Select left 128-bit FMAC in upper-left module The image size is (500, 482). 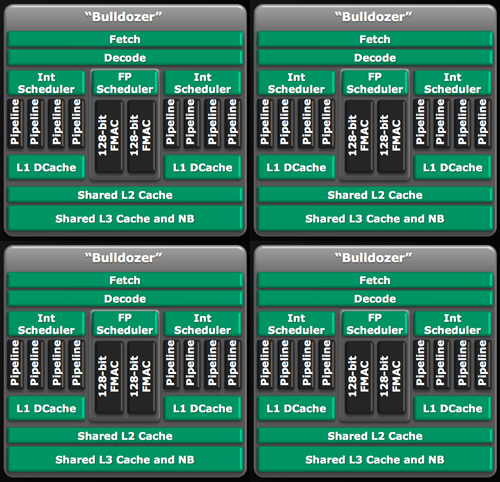coord(109,136)
